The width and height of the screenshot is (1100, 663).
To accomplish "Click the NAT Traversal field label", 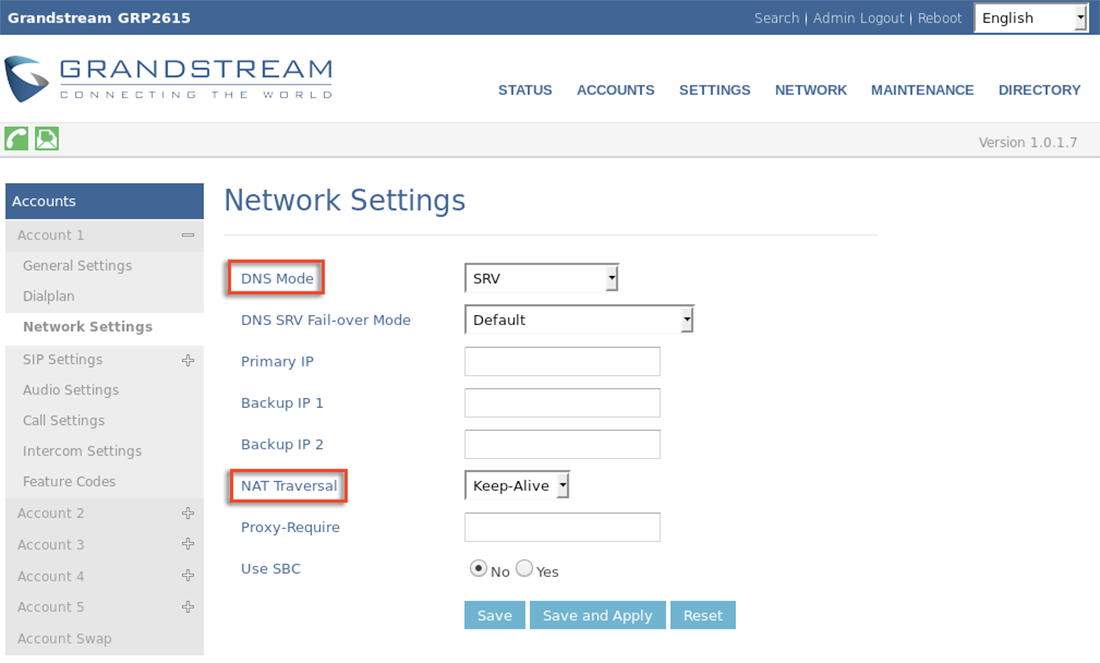I will click(x=289, y=485).
